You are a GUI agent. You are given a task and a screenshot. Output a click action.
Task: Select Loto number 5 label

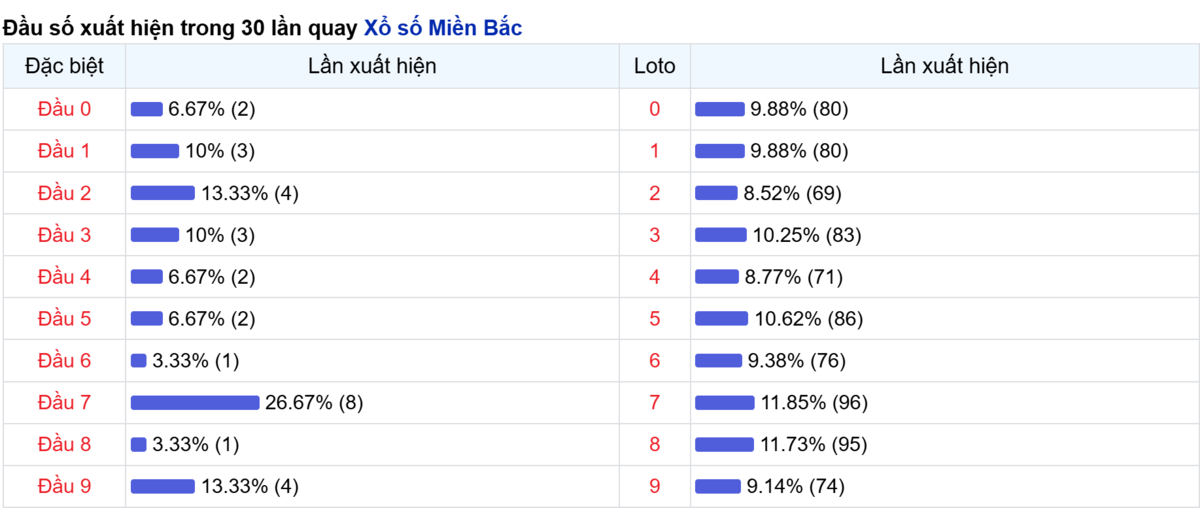pyautogui.click(x=655, y=319)
